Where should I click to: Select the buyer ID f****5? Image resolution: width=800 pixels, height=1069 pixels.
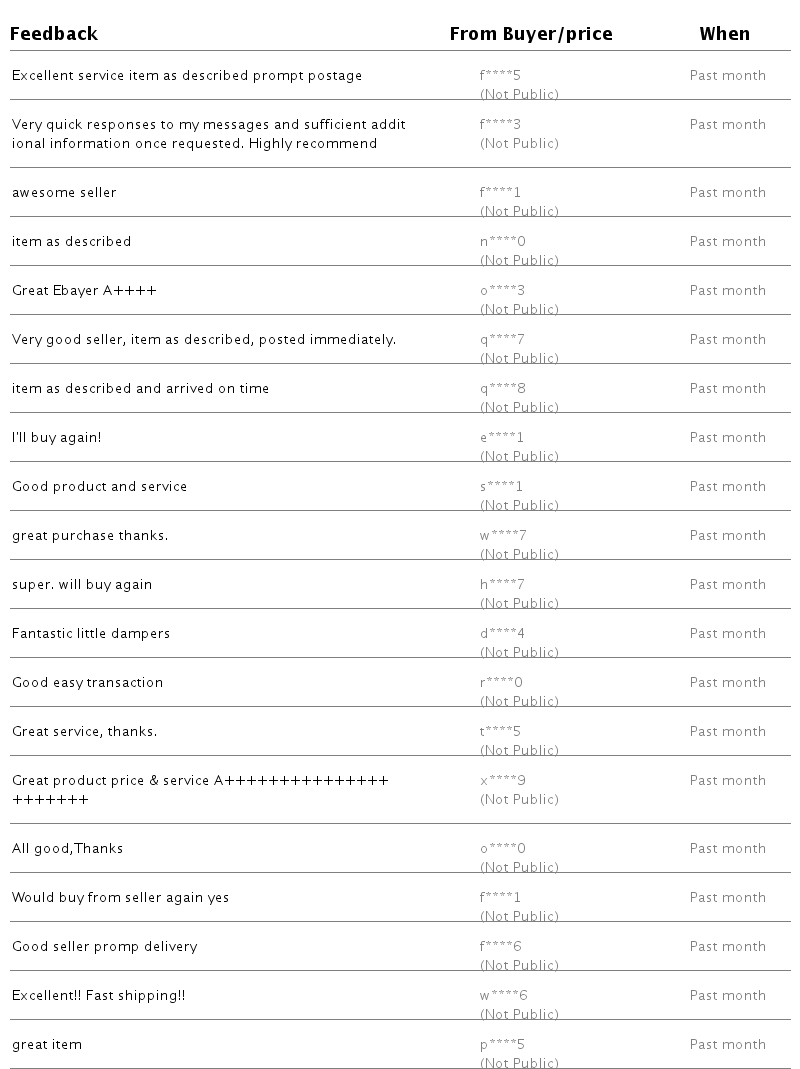(x=500, y=75)
